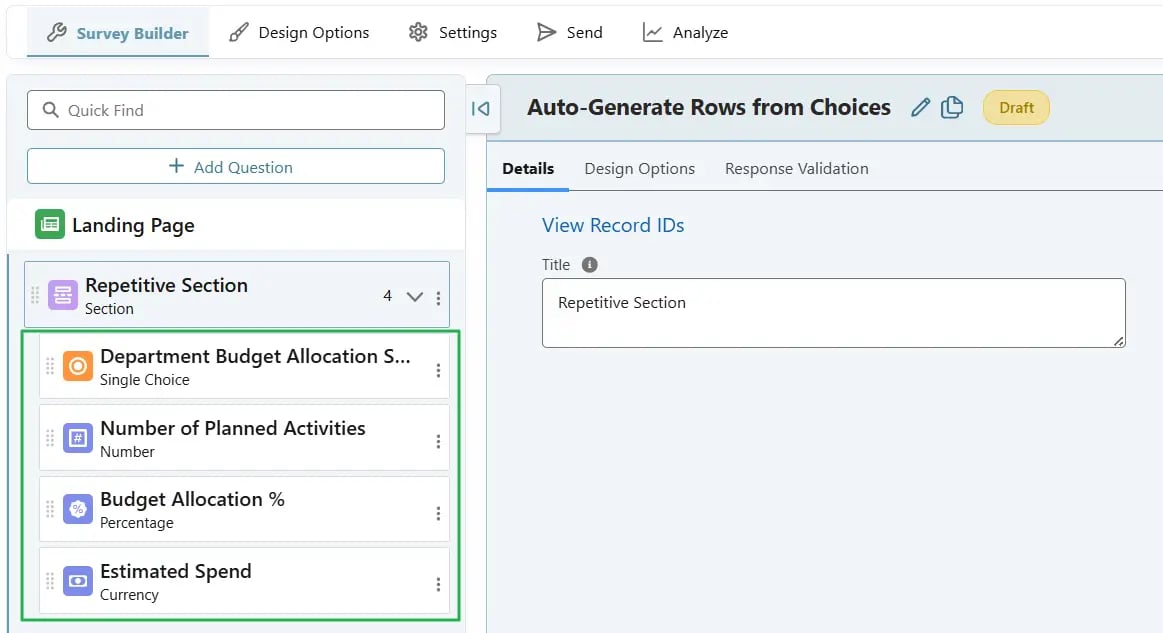Click the question count 4 in section
This screenshot has height=633, width=1163.
click(x=387, y=296)
